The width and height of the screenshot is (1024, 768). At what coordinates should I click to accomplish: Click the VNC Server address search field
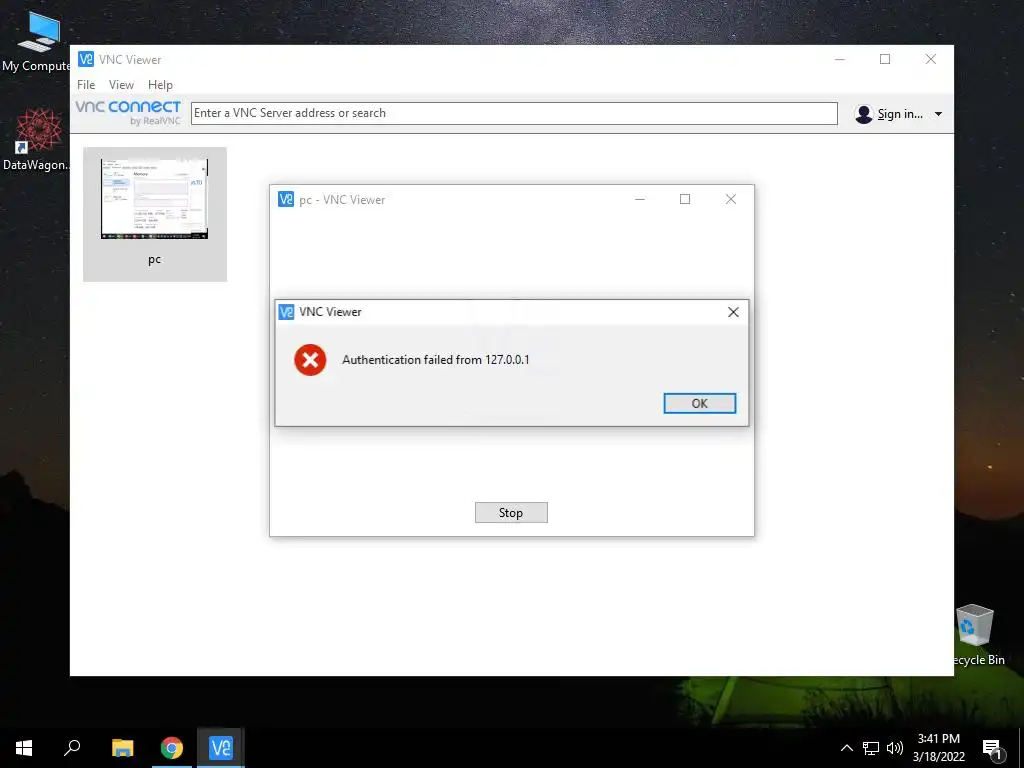click(514, 113)
